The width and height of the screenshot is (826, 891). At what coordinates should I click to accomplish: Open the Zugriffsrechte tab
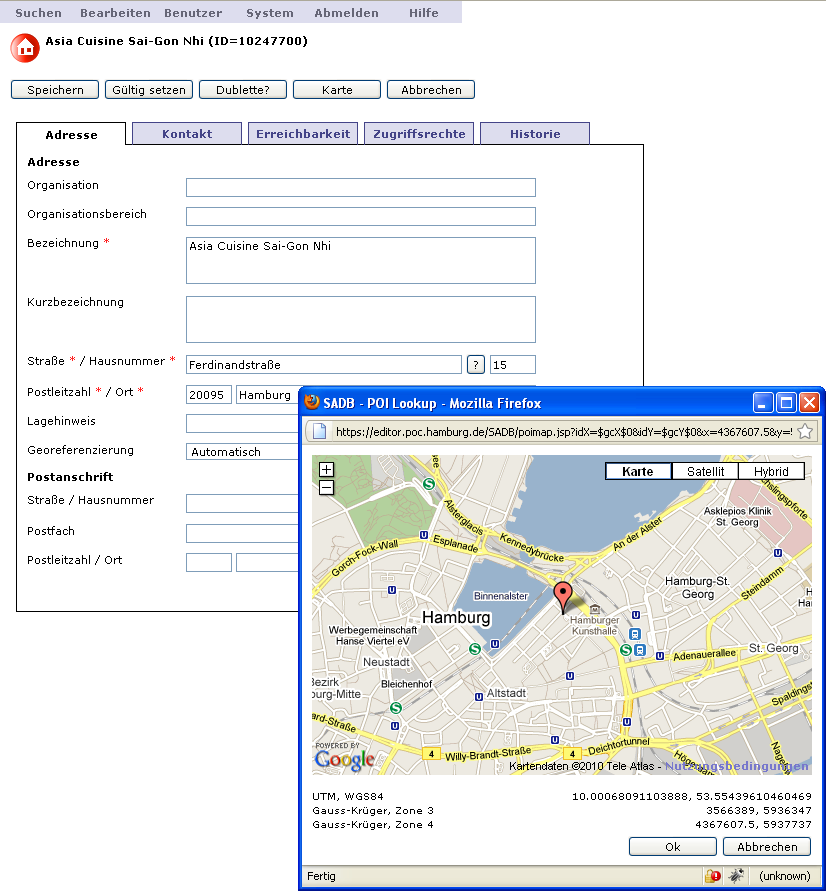419,134
